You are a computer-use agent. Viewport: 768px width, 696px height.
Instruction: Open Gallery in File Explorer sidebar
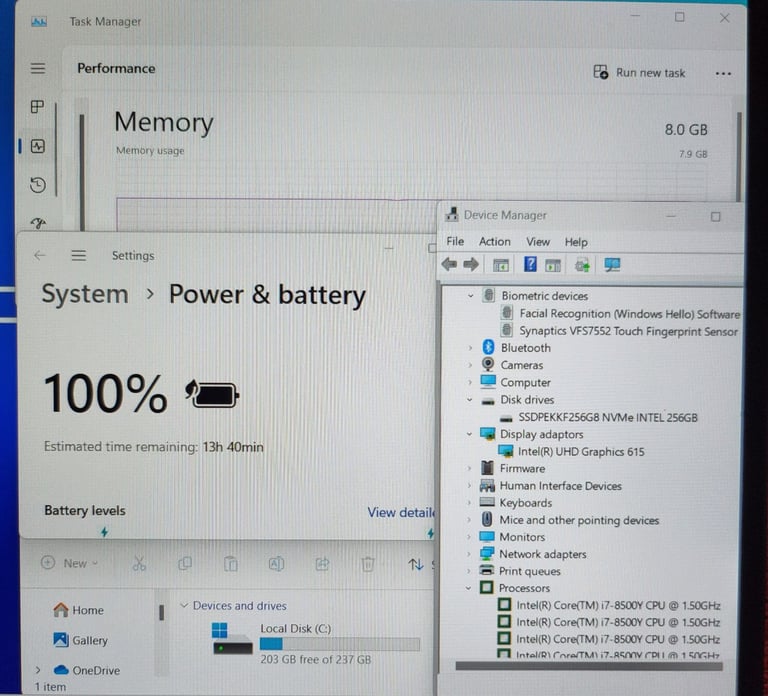pos(80,640)
